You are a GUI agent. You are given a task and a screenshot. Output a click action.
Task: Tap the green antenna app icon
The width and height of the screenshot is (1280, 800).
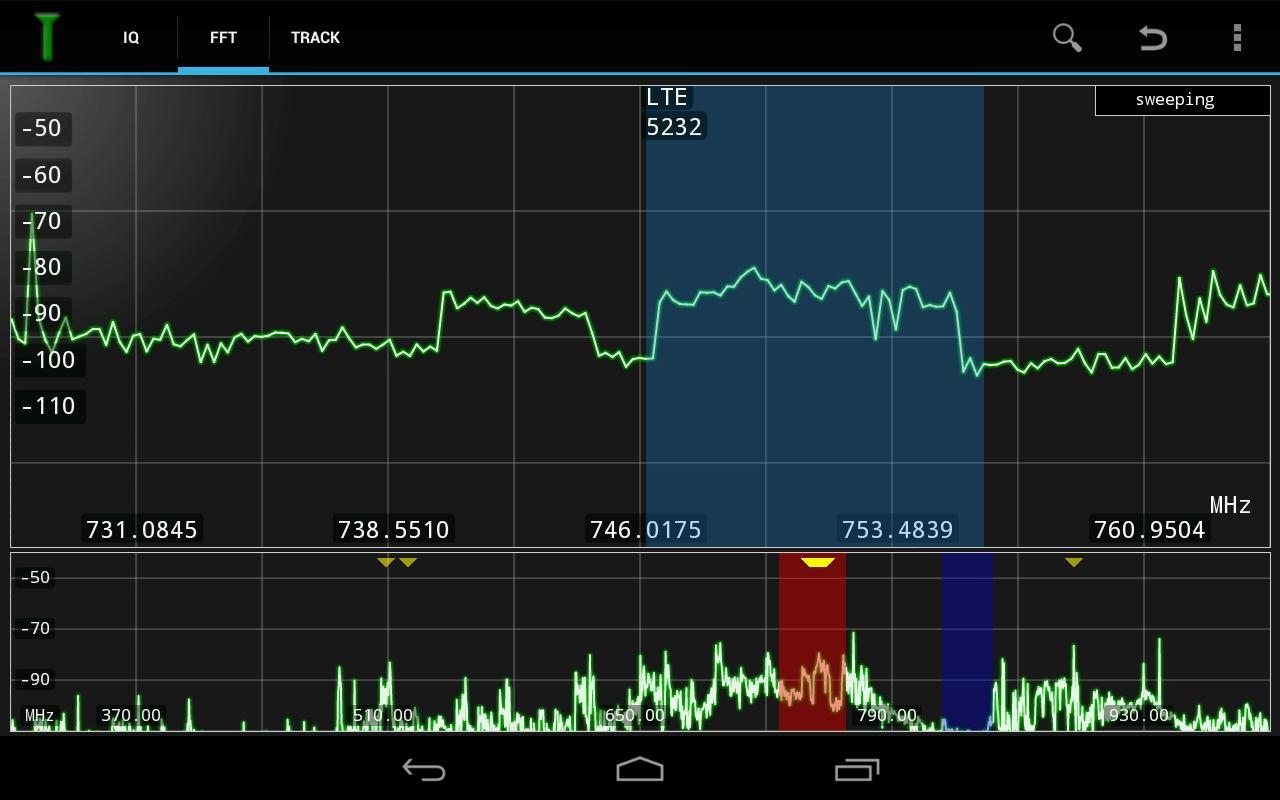click(x=46, y=37)
